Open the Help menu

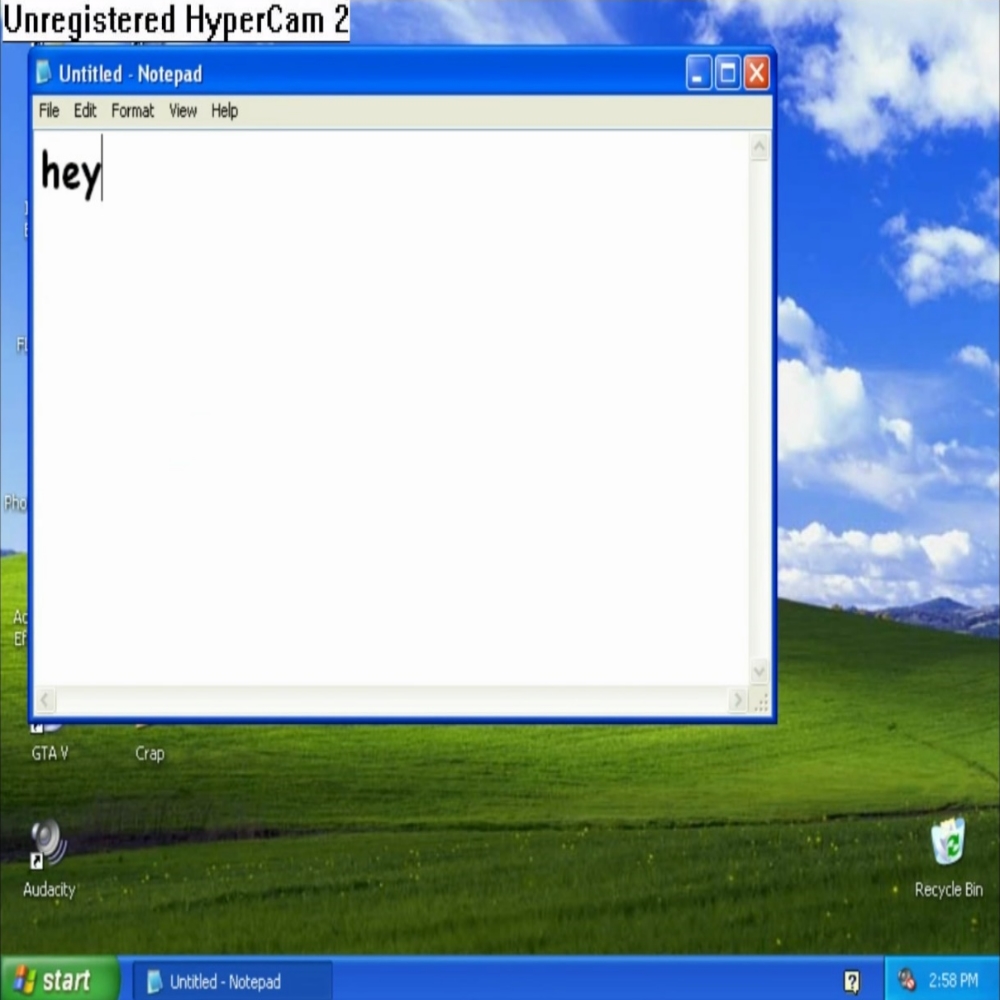pos(224,111)
